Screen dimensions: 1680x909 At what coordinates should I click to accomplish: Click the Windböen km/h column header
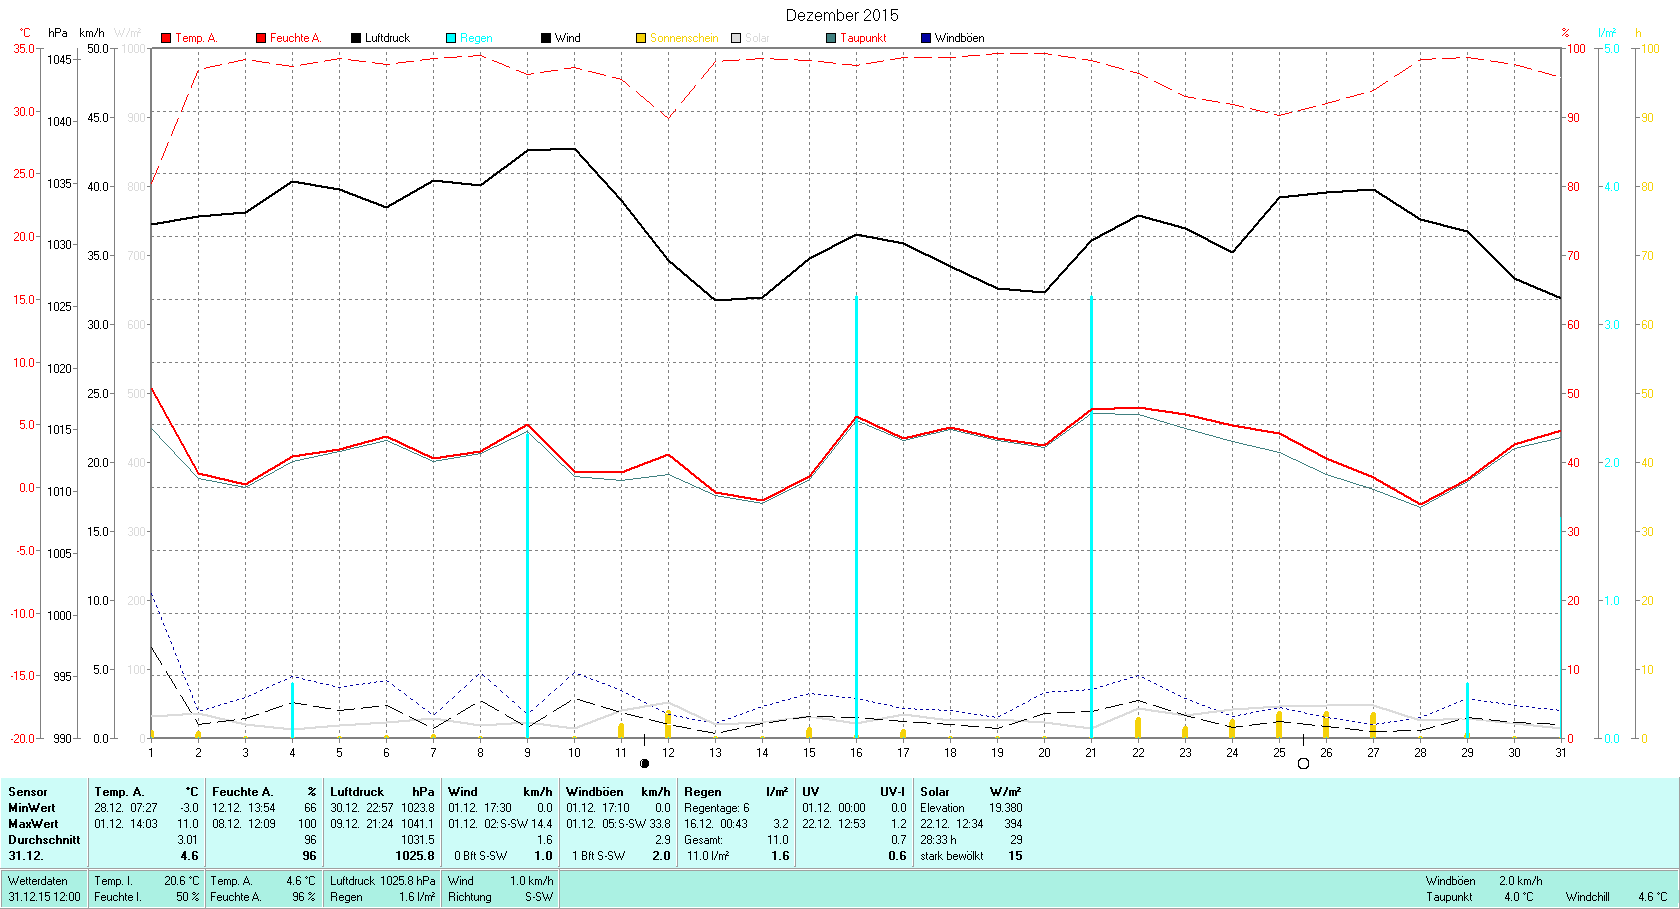618,792
